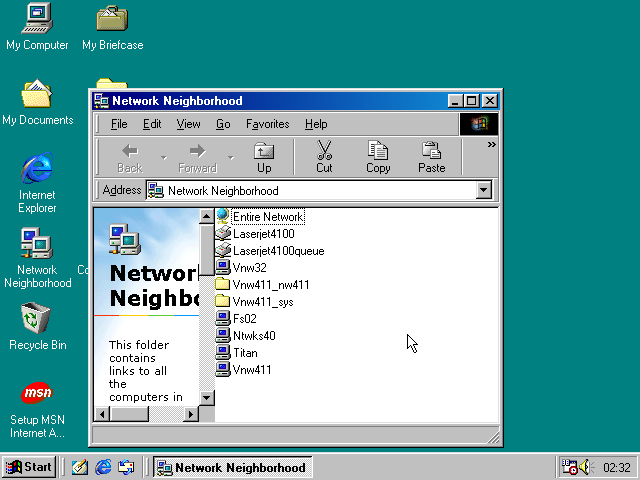Show more toolbar buttons chevron
The image size is (640, 480).
[x=491, y=144]
